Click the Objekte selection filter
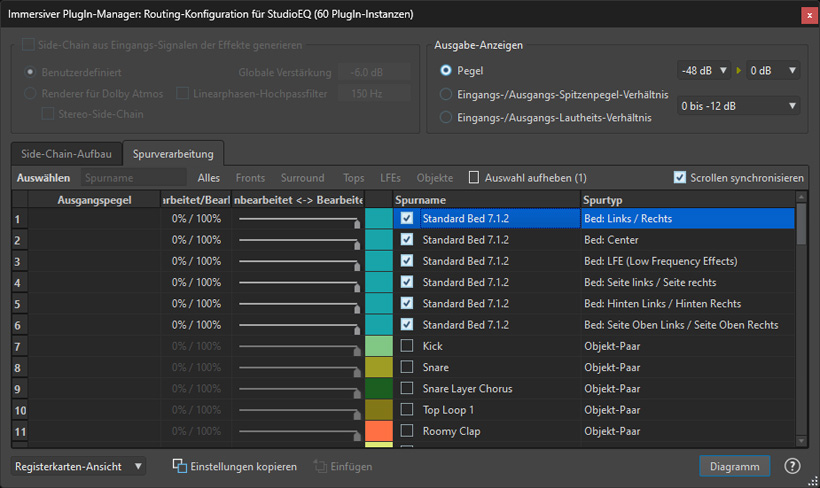 435,178
